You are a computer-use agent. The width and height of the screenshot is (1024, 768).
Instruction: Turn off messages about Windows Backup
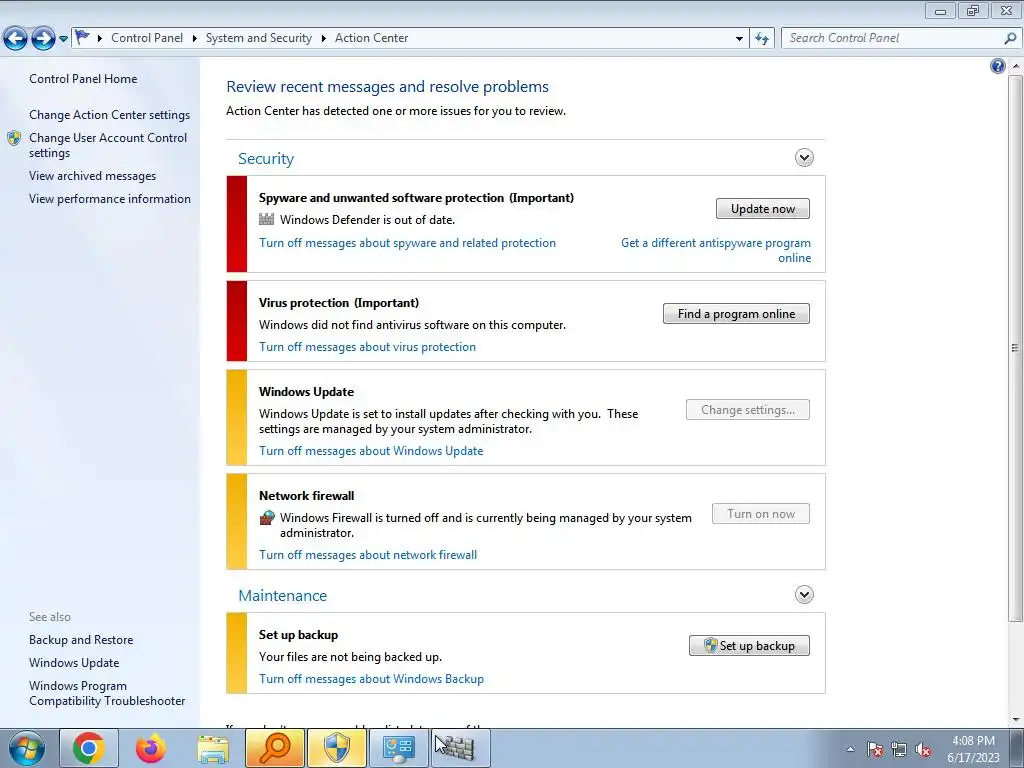(x=371, y=679)
